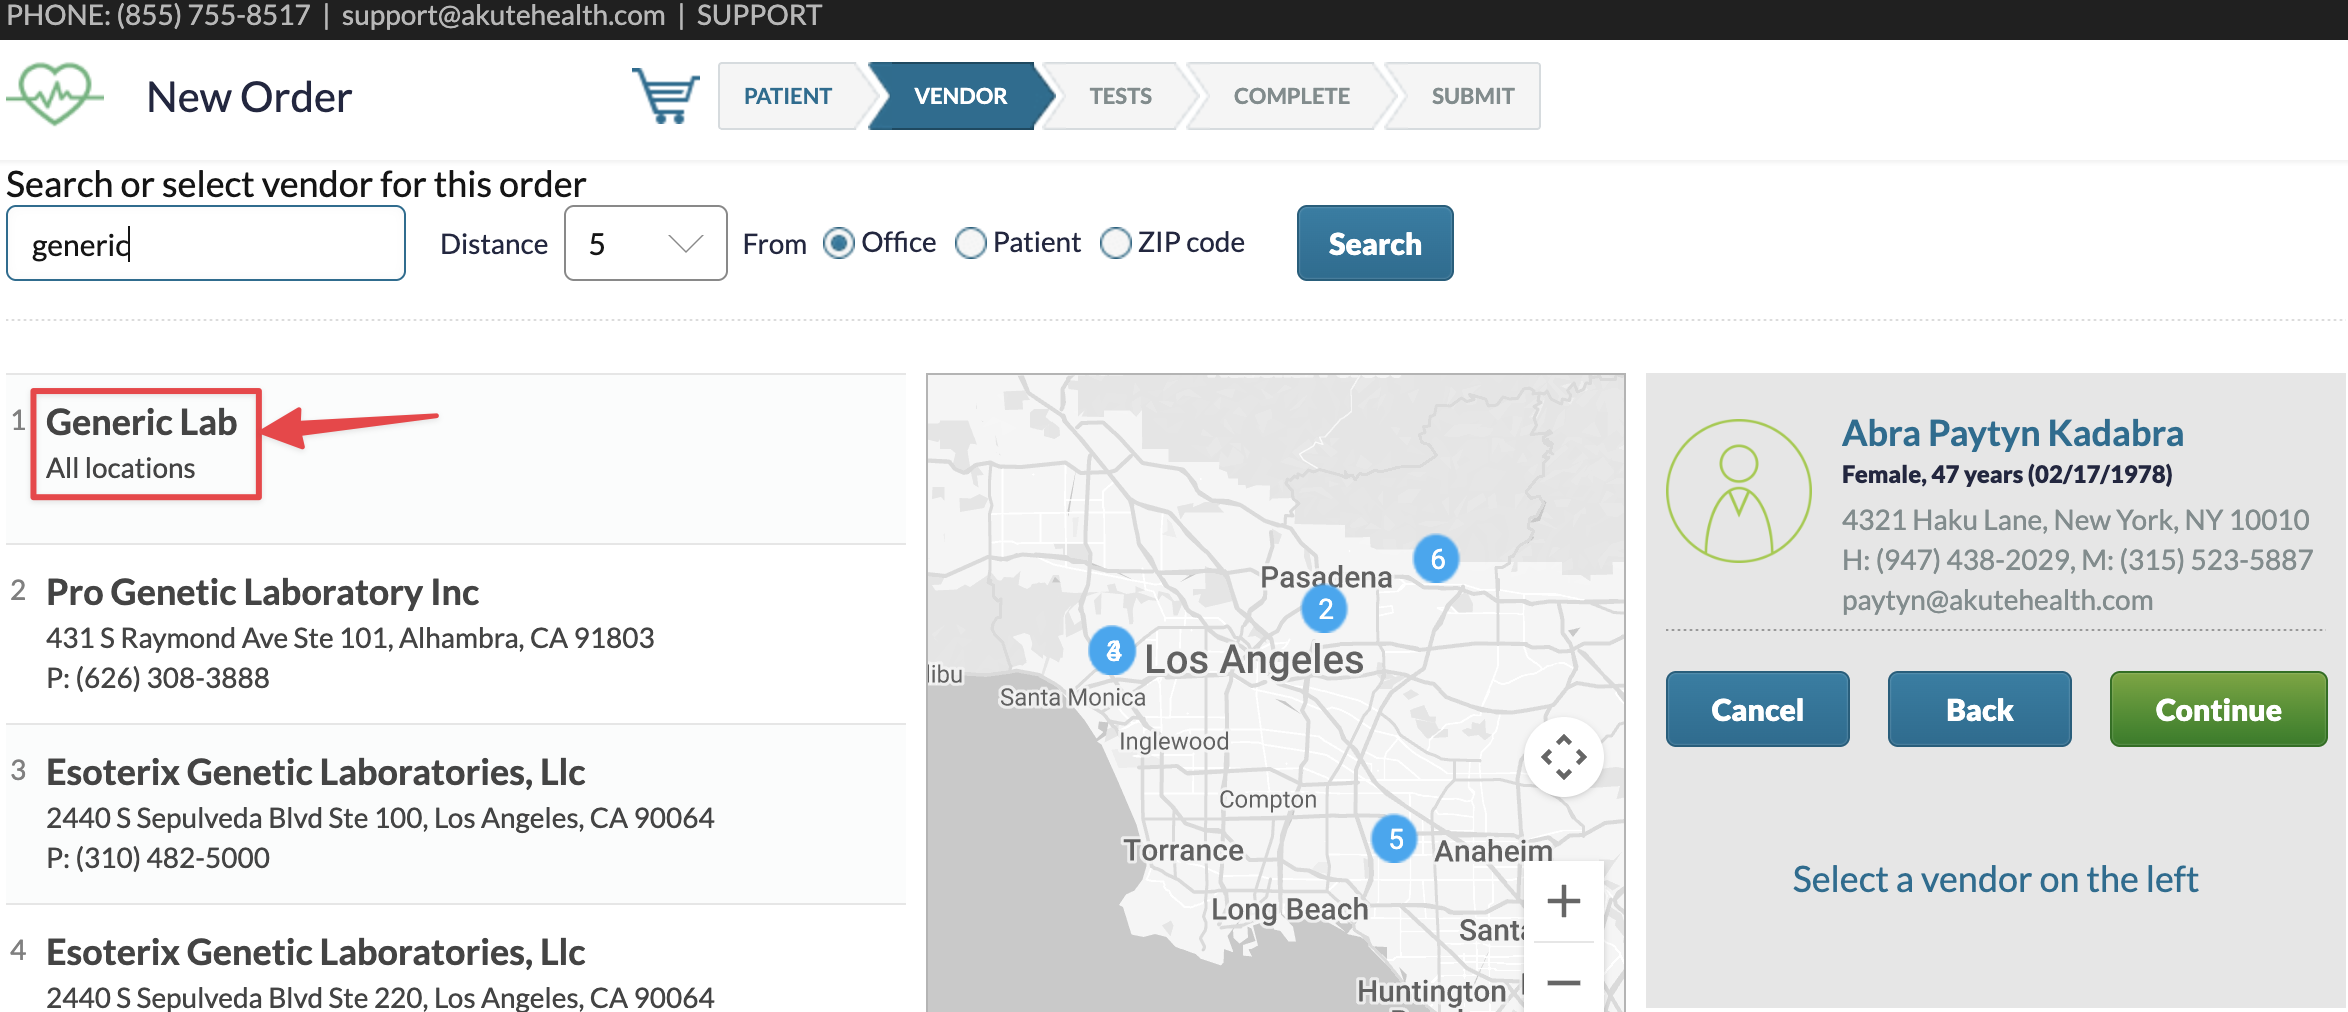Click patient email paytyn@akutehealth.com
Screen dimensions: 2348x1012
[x=1997, y=600]
